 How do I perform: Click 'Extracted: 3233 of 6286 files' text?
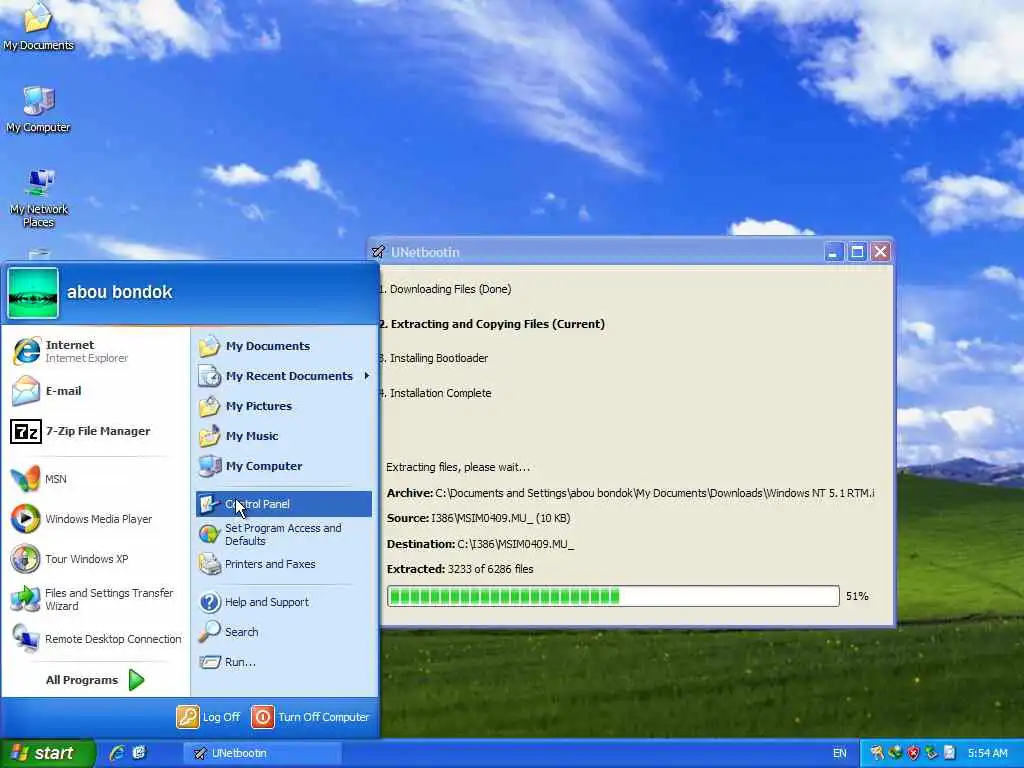(x=460, y=569)
